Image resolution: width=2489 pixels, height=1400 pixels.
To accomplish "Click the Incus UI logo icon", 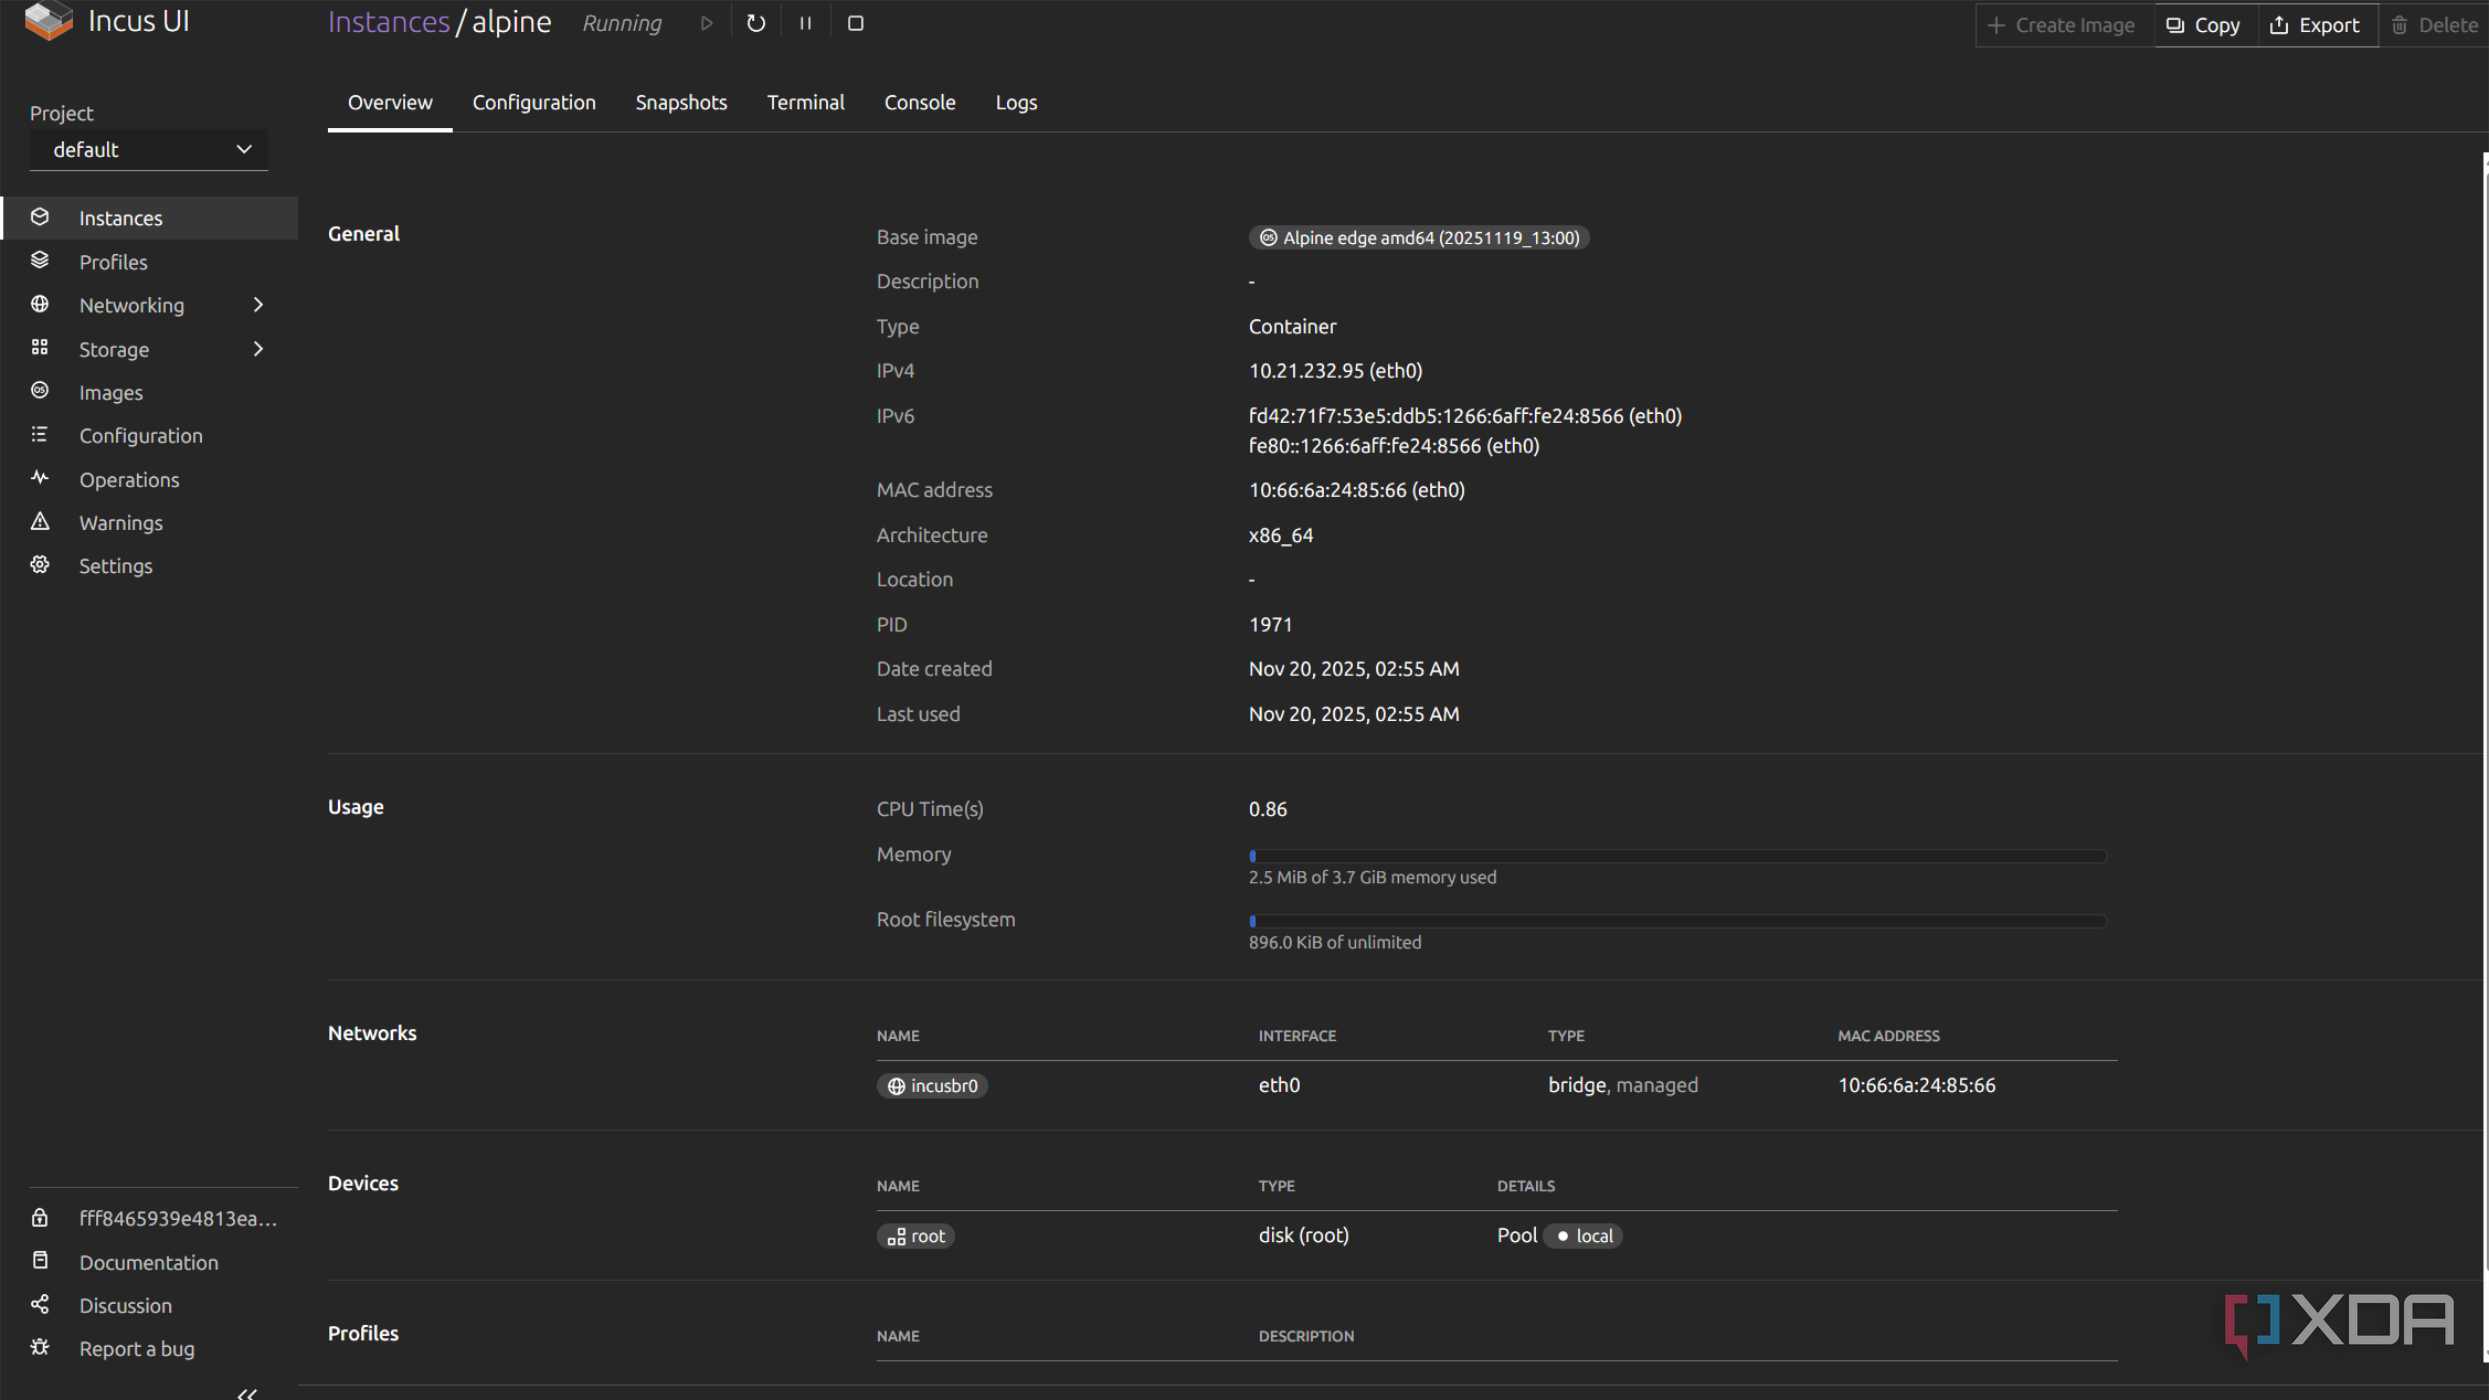I will point(49,21).
